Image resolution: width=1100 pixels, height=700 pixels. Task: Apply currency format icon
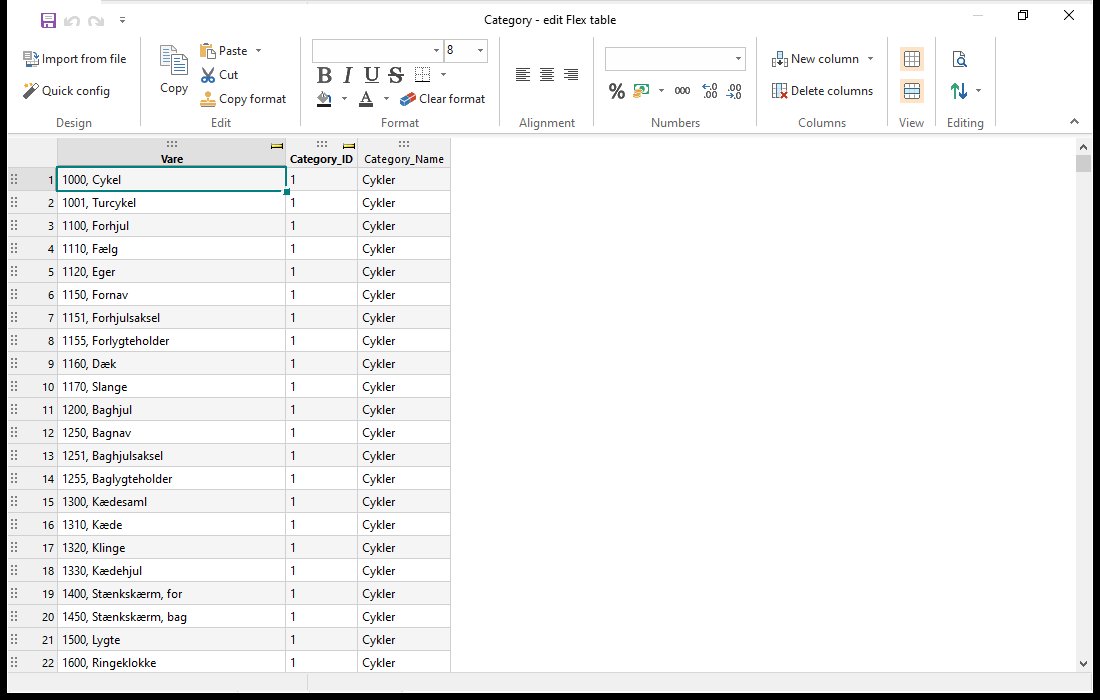[641, 90]
